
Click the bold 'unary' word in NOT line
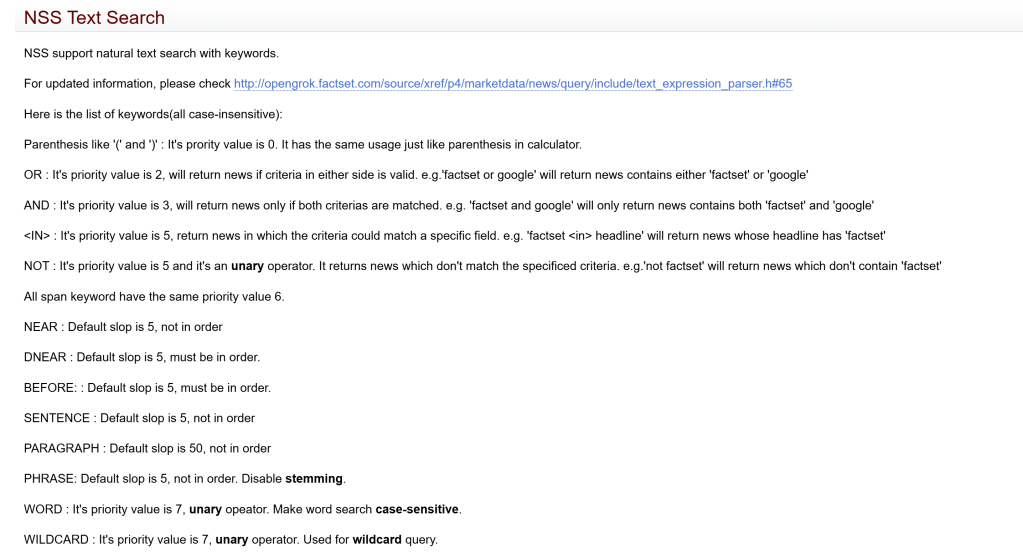(247, 266)
